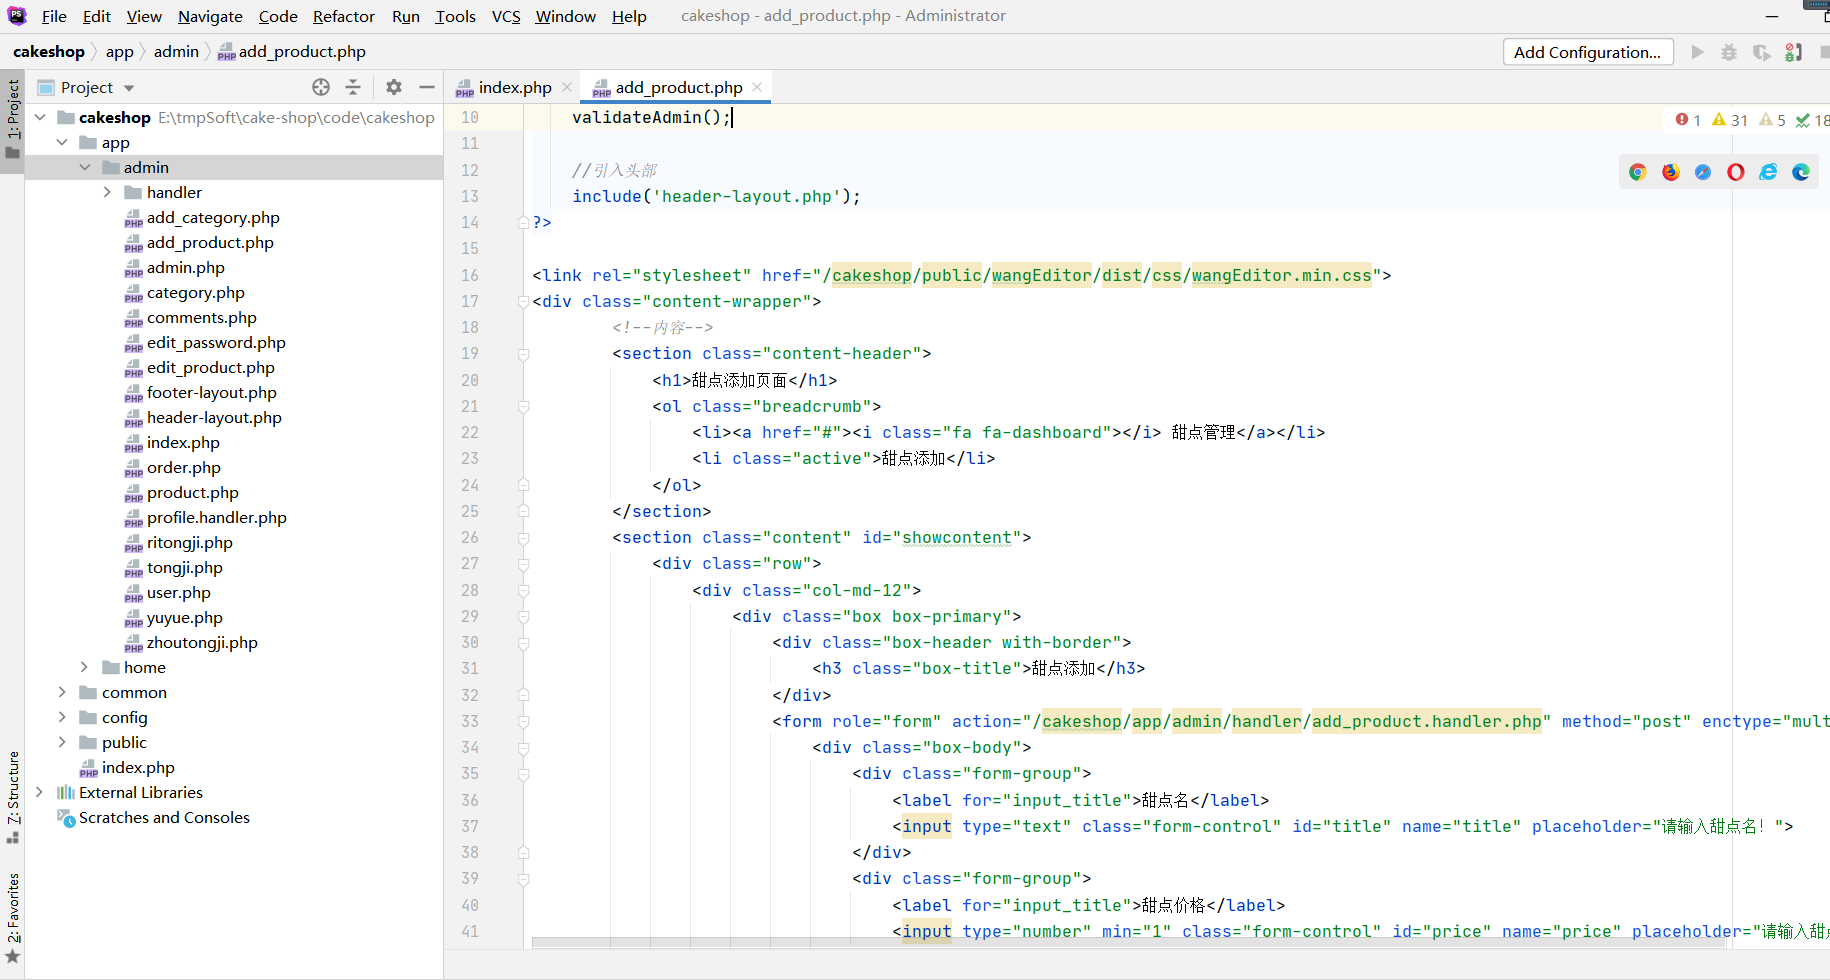This screenshot has width=1830, height=980.
Task: Open page in Opera browser icon
Action: click(1736, 172)
